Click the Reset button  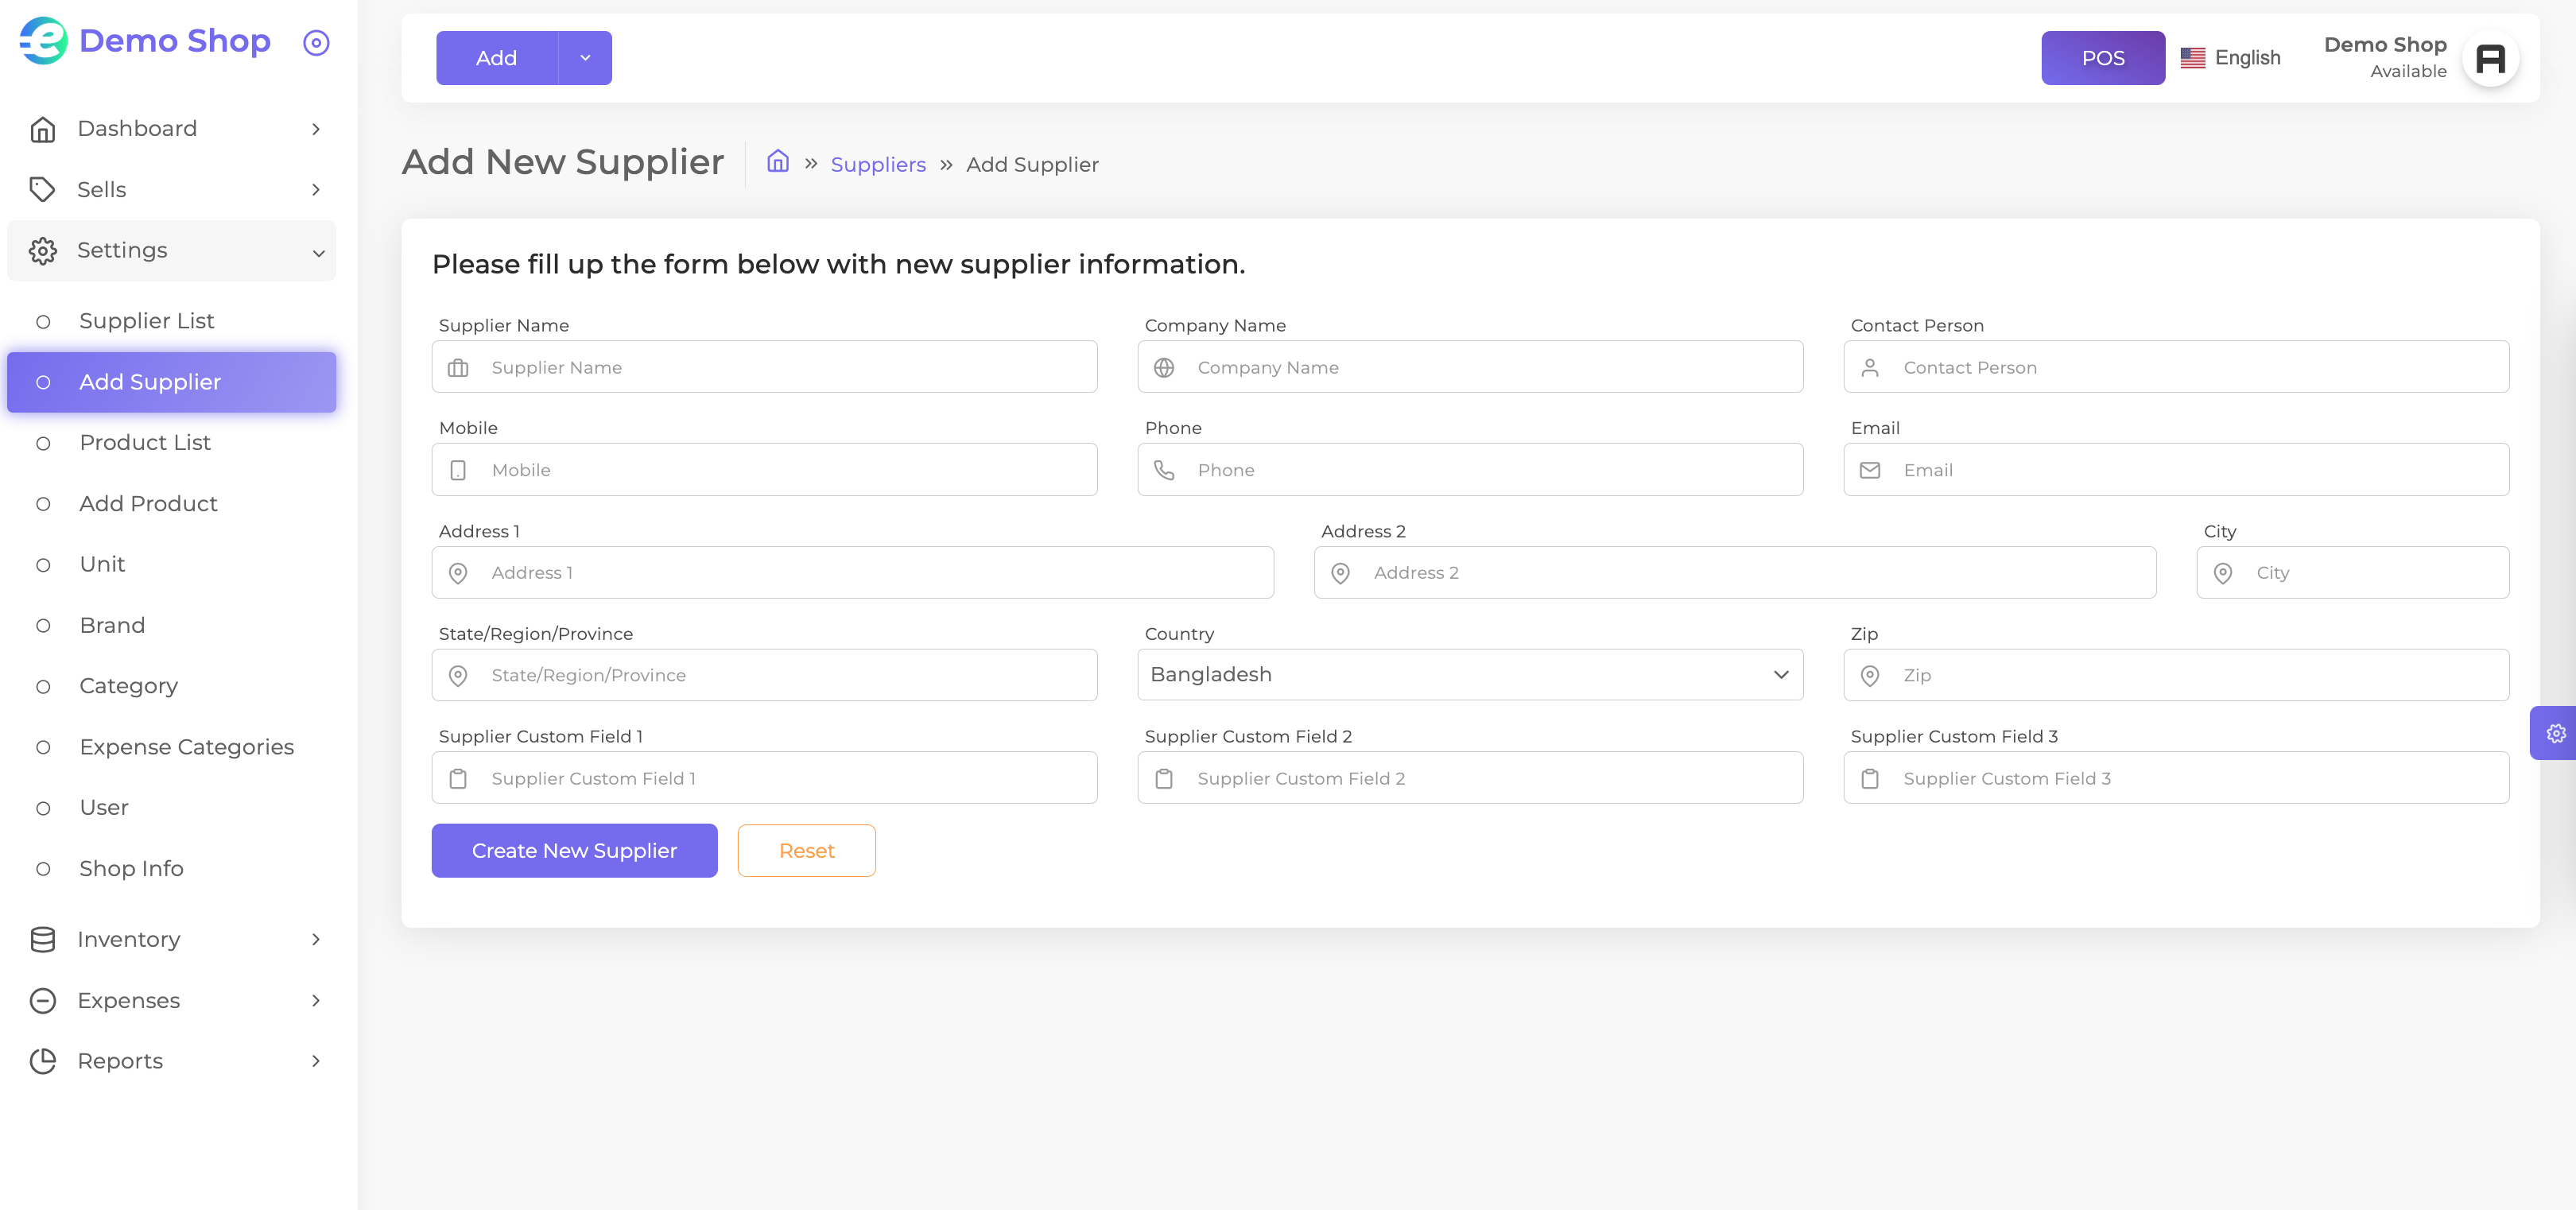click(x=806, y=851)
